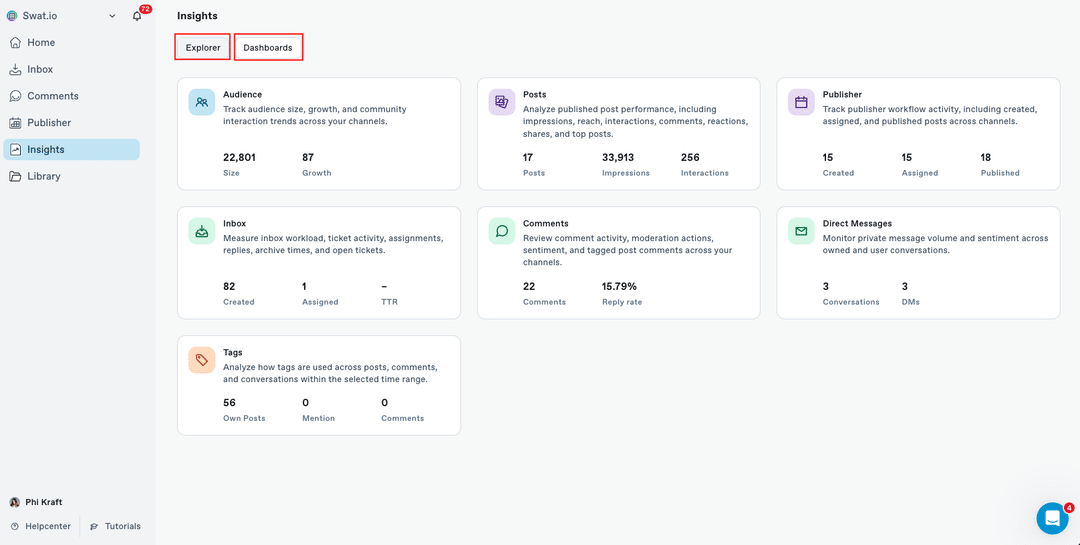This screenshot has width=1080, height=545.
Task: Click the Audience Growth value 87
Action: pos(308,157)
